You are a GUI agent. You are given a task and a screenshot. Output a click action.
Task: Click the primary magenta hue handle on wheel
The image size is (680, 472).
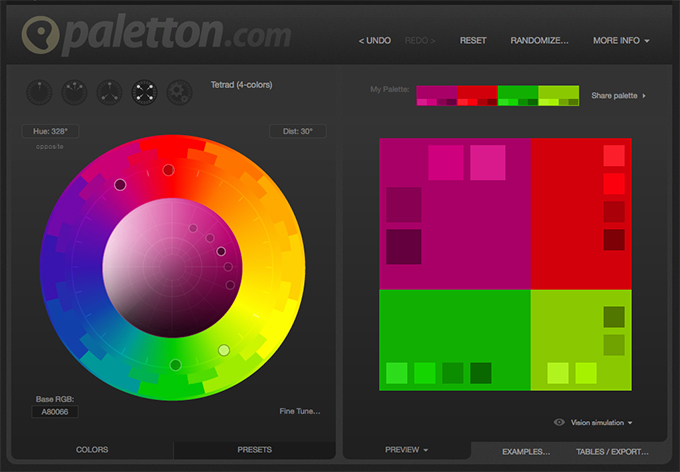120,185
